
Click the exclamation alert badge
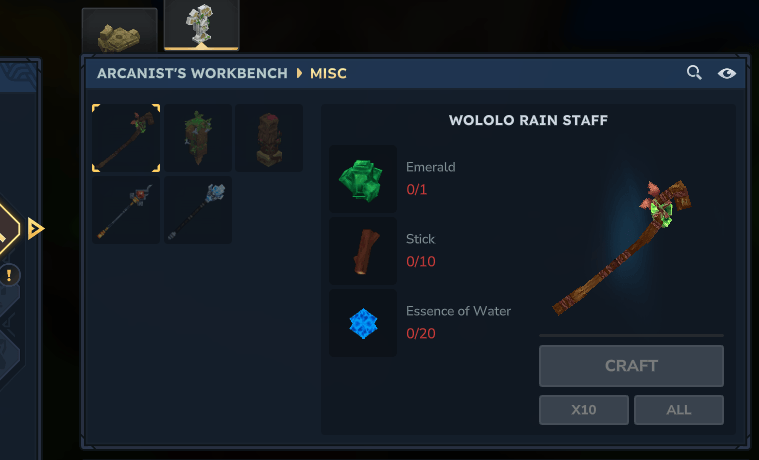click(9, 275)
